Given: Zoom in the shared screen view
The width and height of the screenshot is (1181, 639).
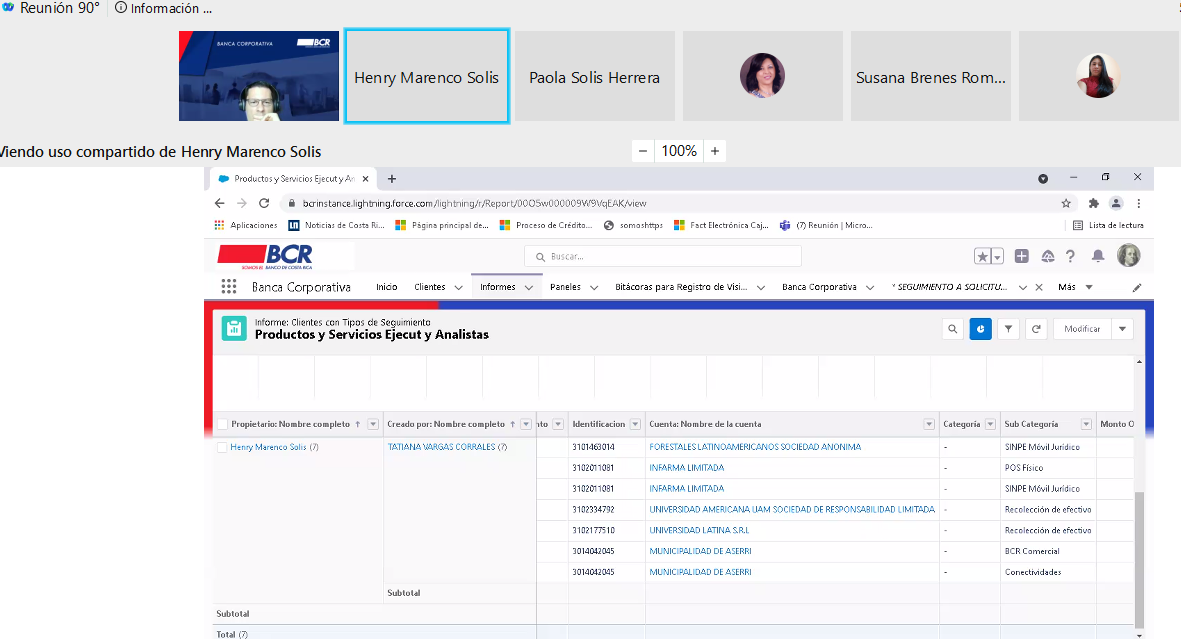Looking at the screenshot, I should pos(715,151).
